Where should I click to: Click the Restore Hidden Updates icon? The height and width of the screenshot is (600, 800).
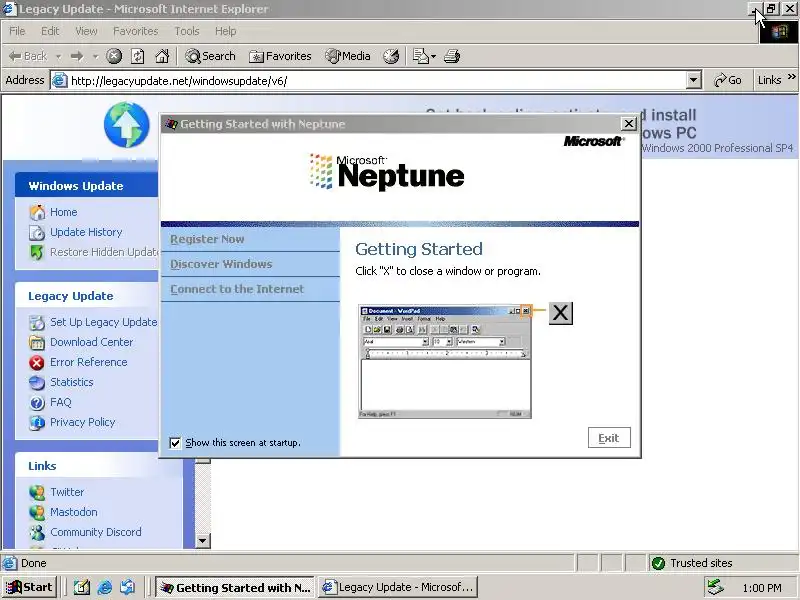point(37,252)
